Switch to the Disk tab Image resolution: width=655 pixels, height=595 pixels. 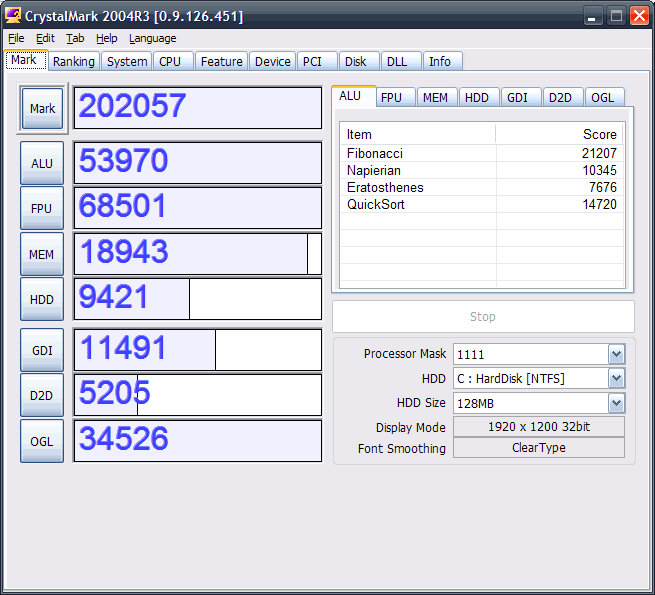point(359,61)
